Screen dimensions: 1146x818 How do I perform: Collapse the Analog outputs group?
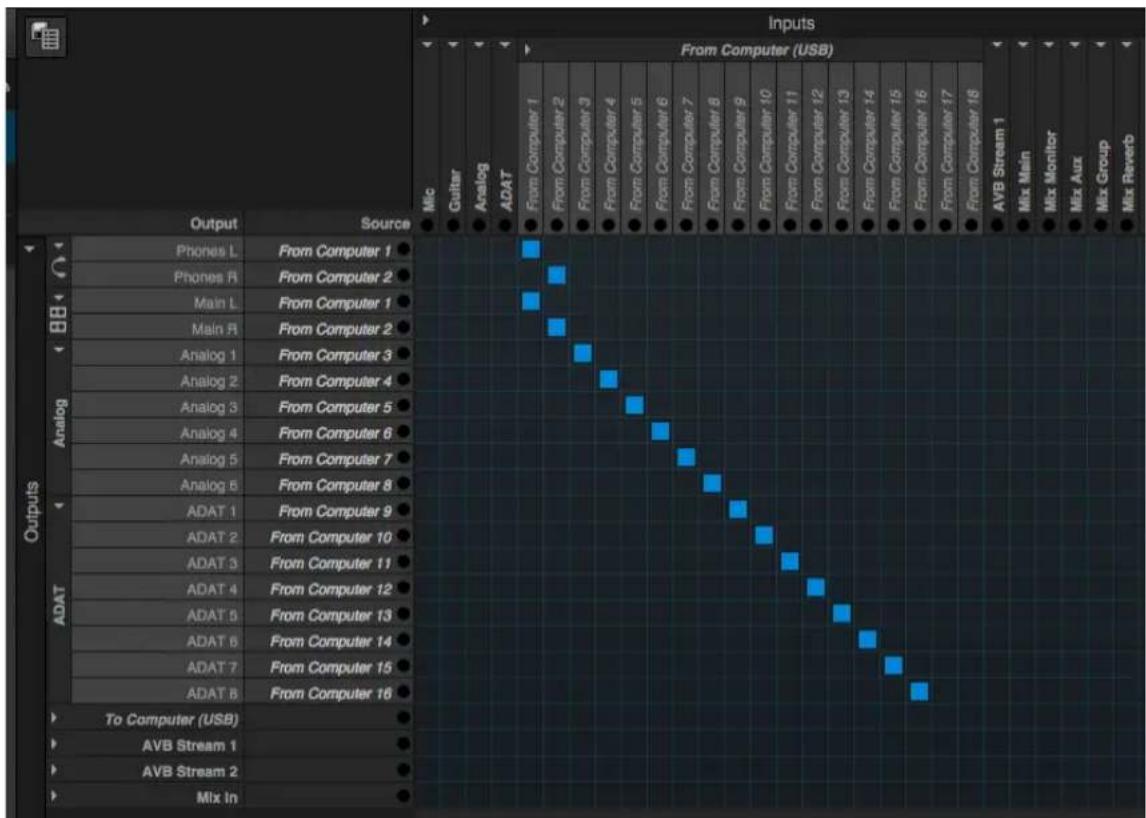coord(58,349)
